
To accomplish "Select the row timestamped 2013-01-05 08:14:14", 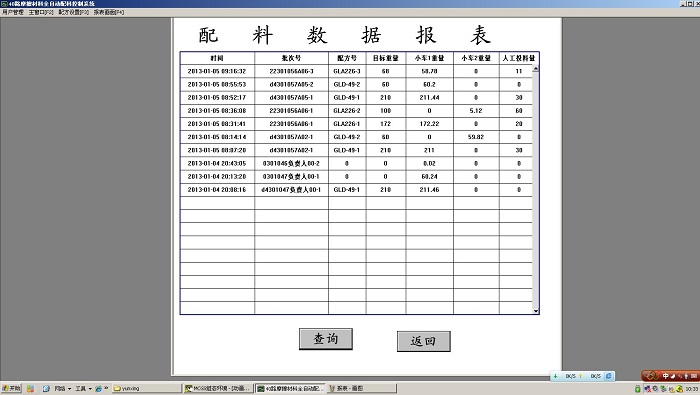I will (356, 137).
